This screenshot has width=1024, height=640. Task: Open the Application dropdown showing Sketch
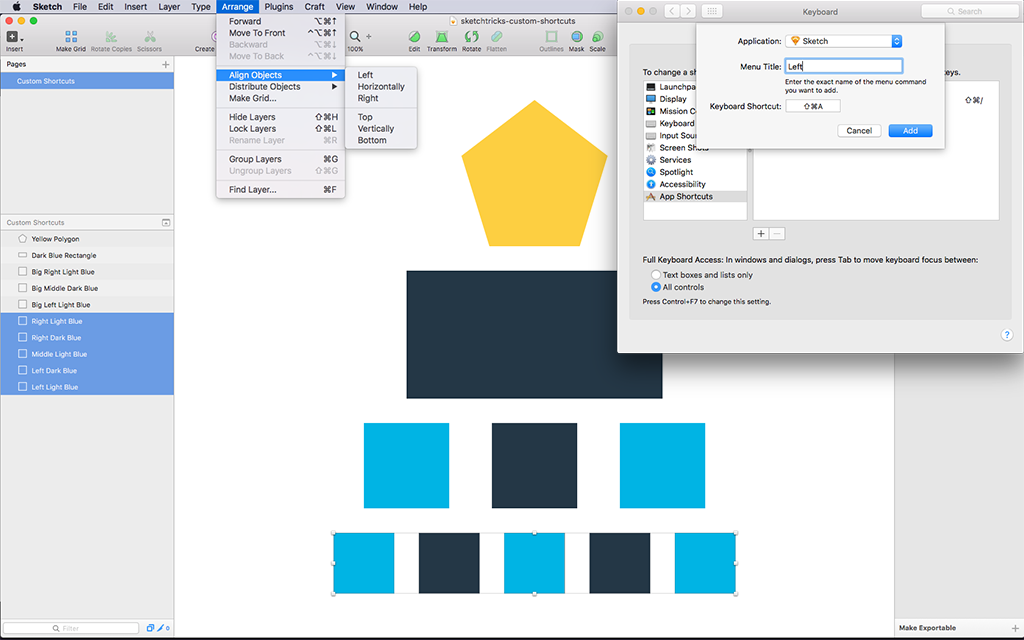tap(844, 41)
